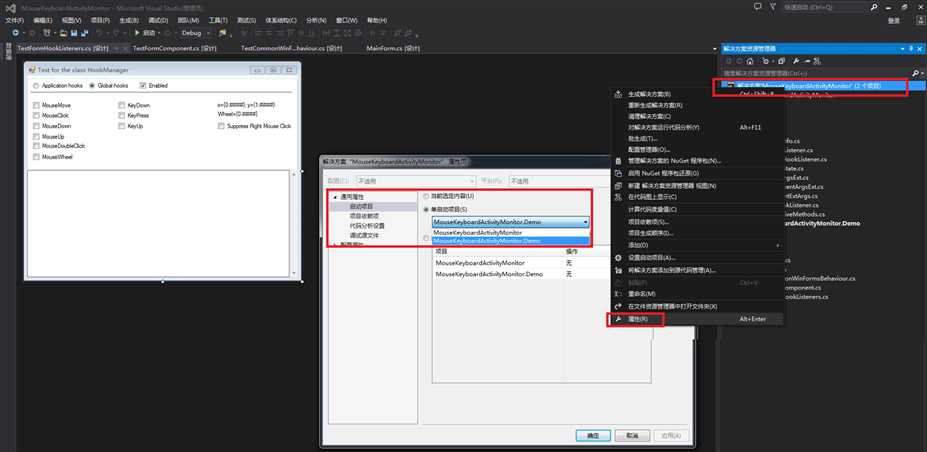Check Suppress Right Mouse Click checkbox
The width and height of the screenshot is (927, 452).
pyautogui.click(x=221, y=126)
